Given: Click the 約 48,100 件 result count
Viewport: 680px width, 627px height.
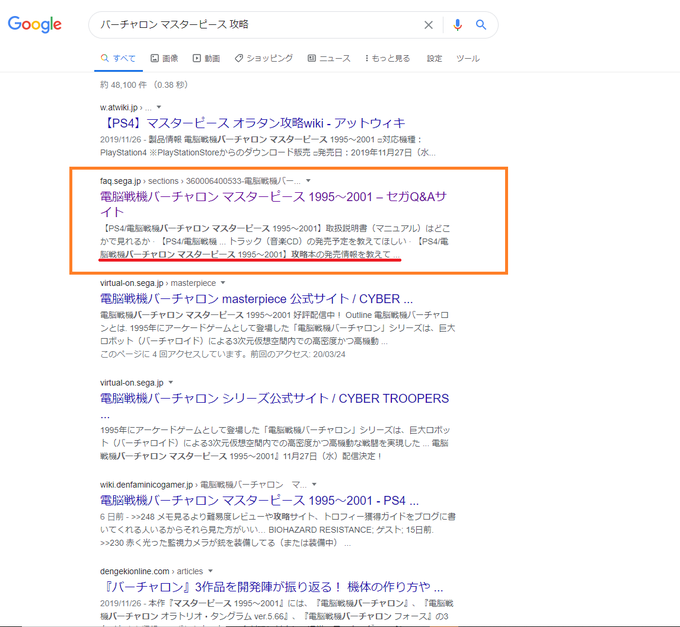Looking at the screenshot, I should (x=124, y=85).
